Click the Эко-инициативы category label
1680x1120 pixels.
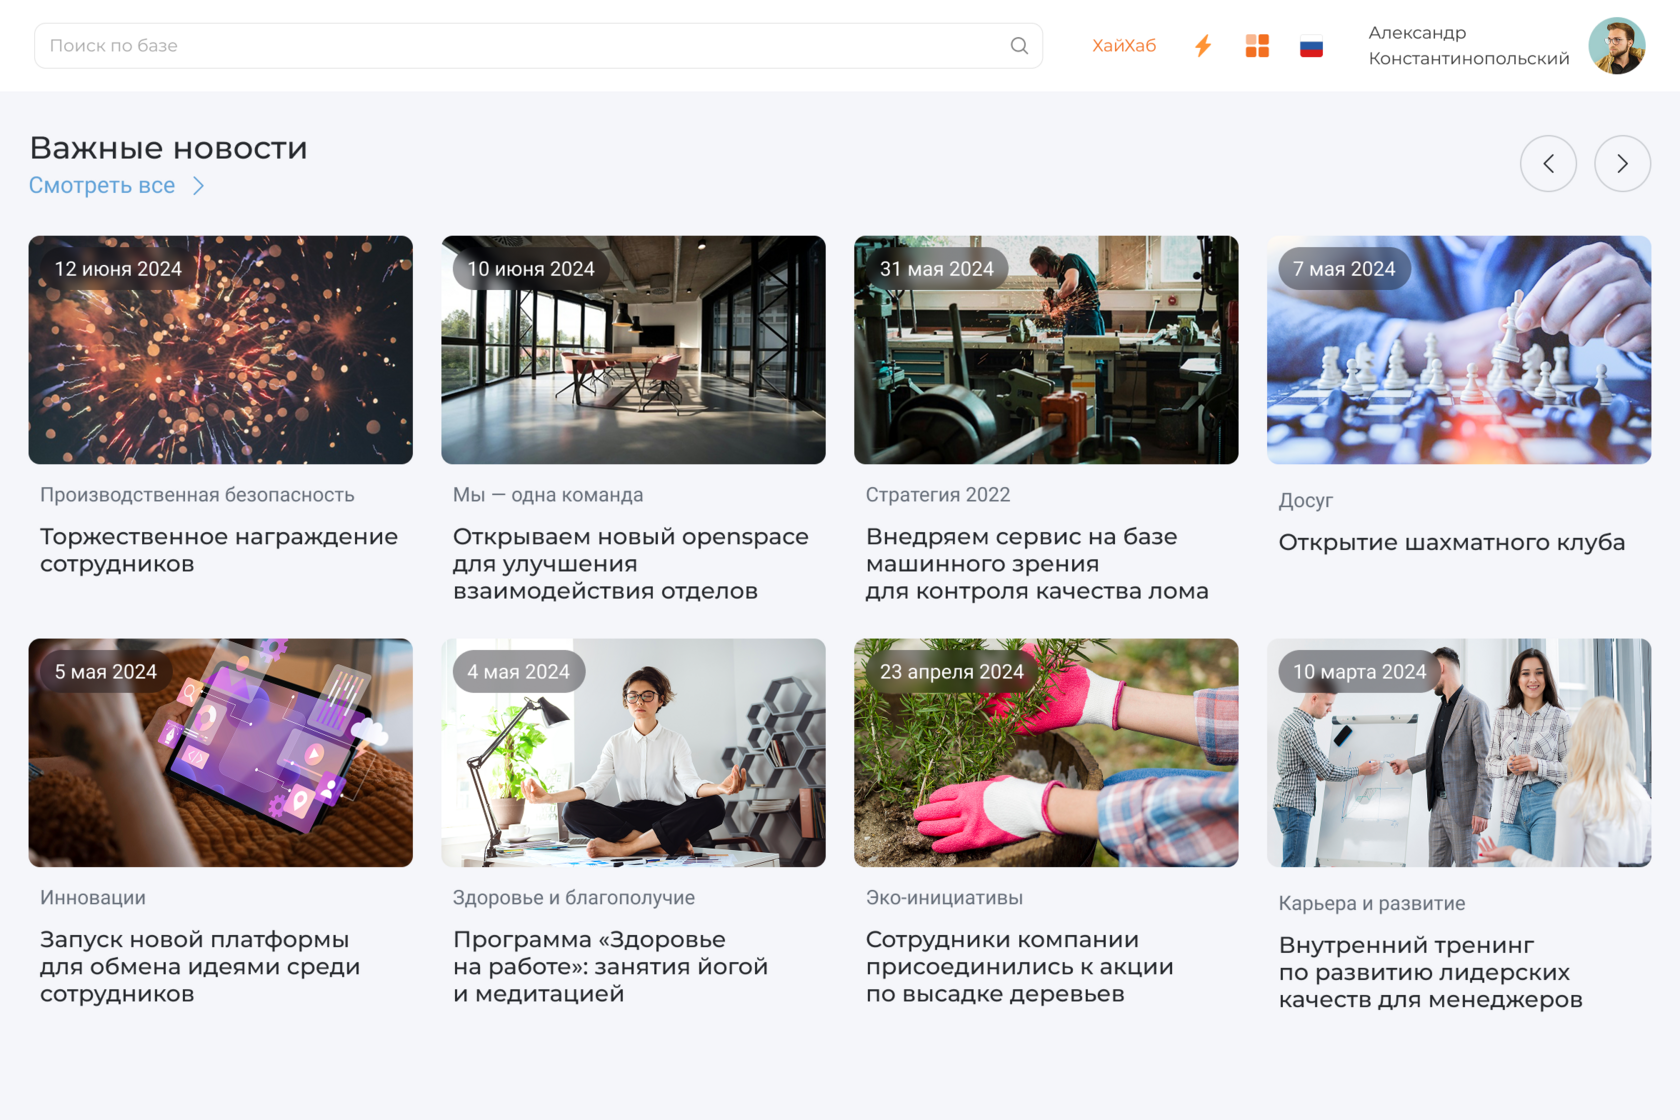point(944,897)
